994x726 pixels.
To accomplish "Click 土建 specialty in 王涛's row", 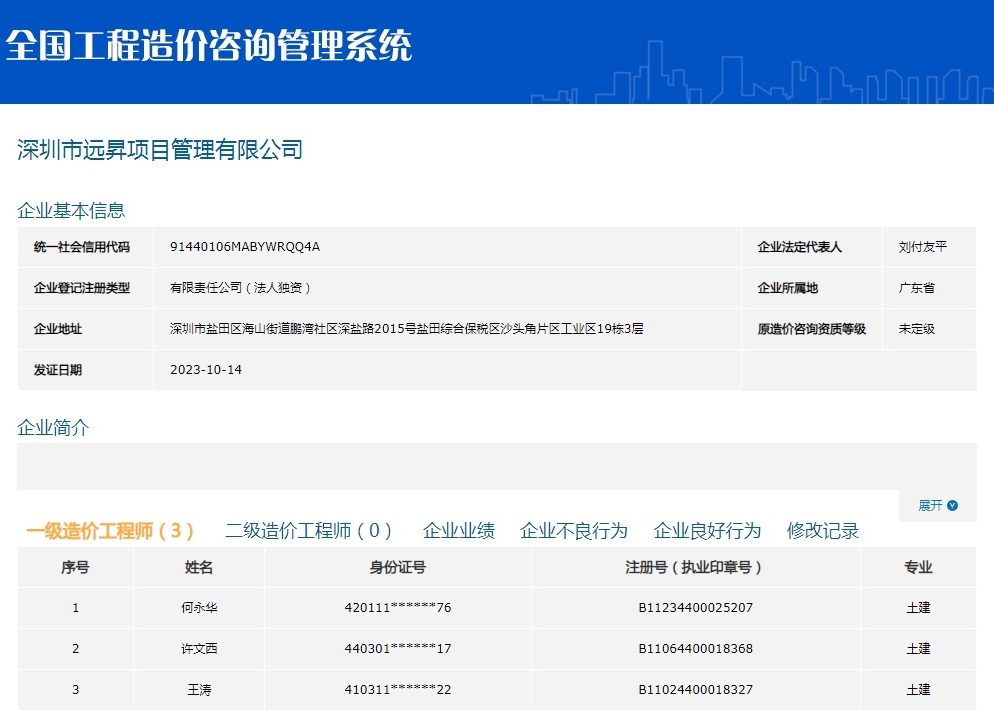I will [918, 690].
